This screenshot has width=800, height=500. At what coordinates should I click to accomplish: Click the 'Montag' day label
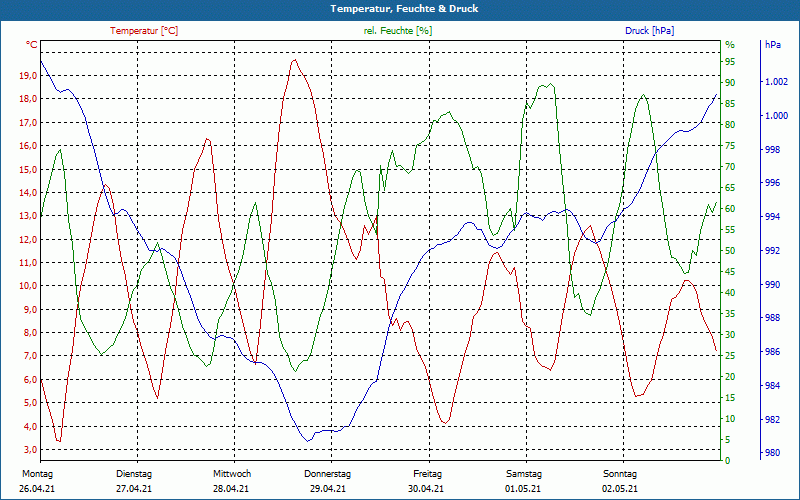point(37,474)
